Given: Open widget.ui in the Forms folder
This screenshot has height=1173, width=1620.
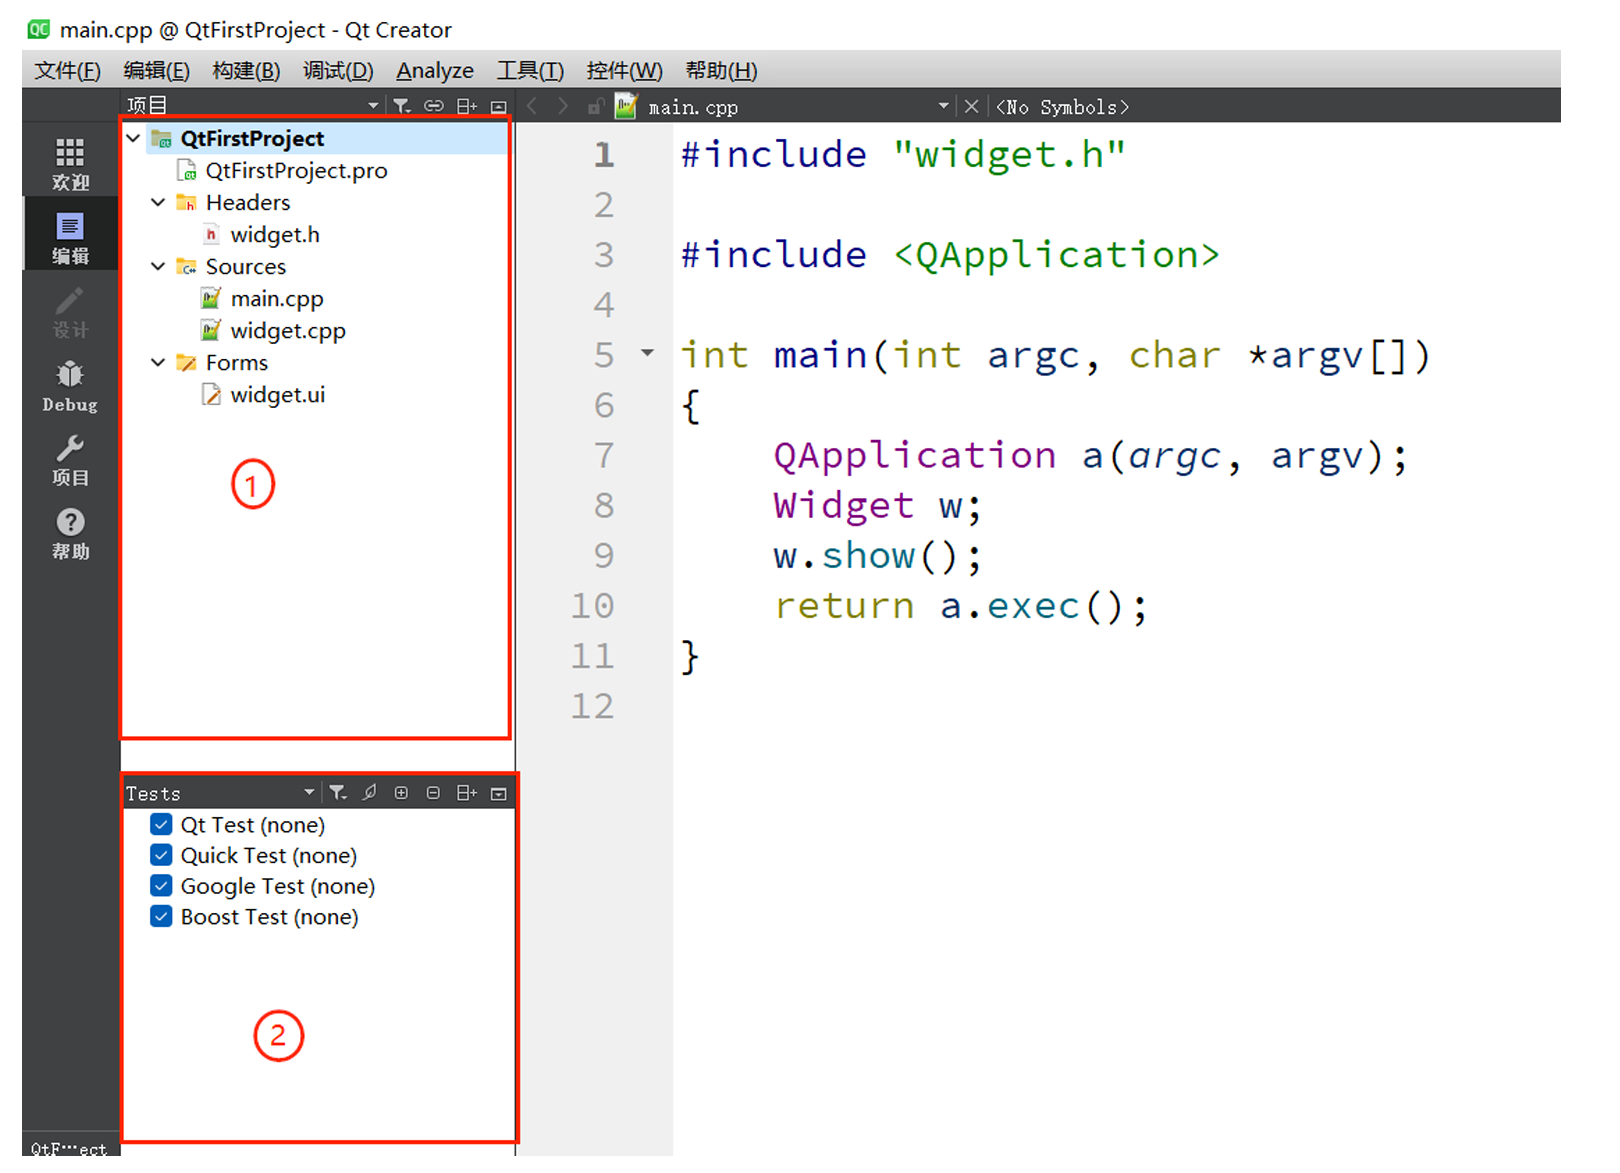Looking at the screenshot, I should click(x=278, y=395).
